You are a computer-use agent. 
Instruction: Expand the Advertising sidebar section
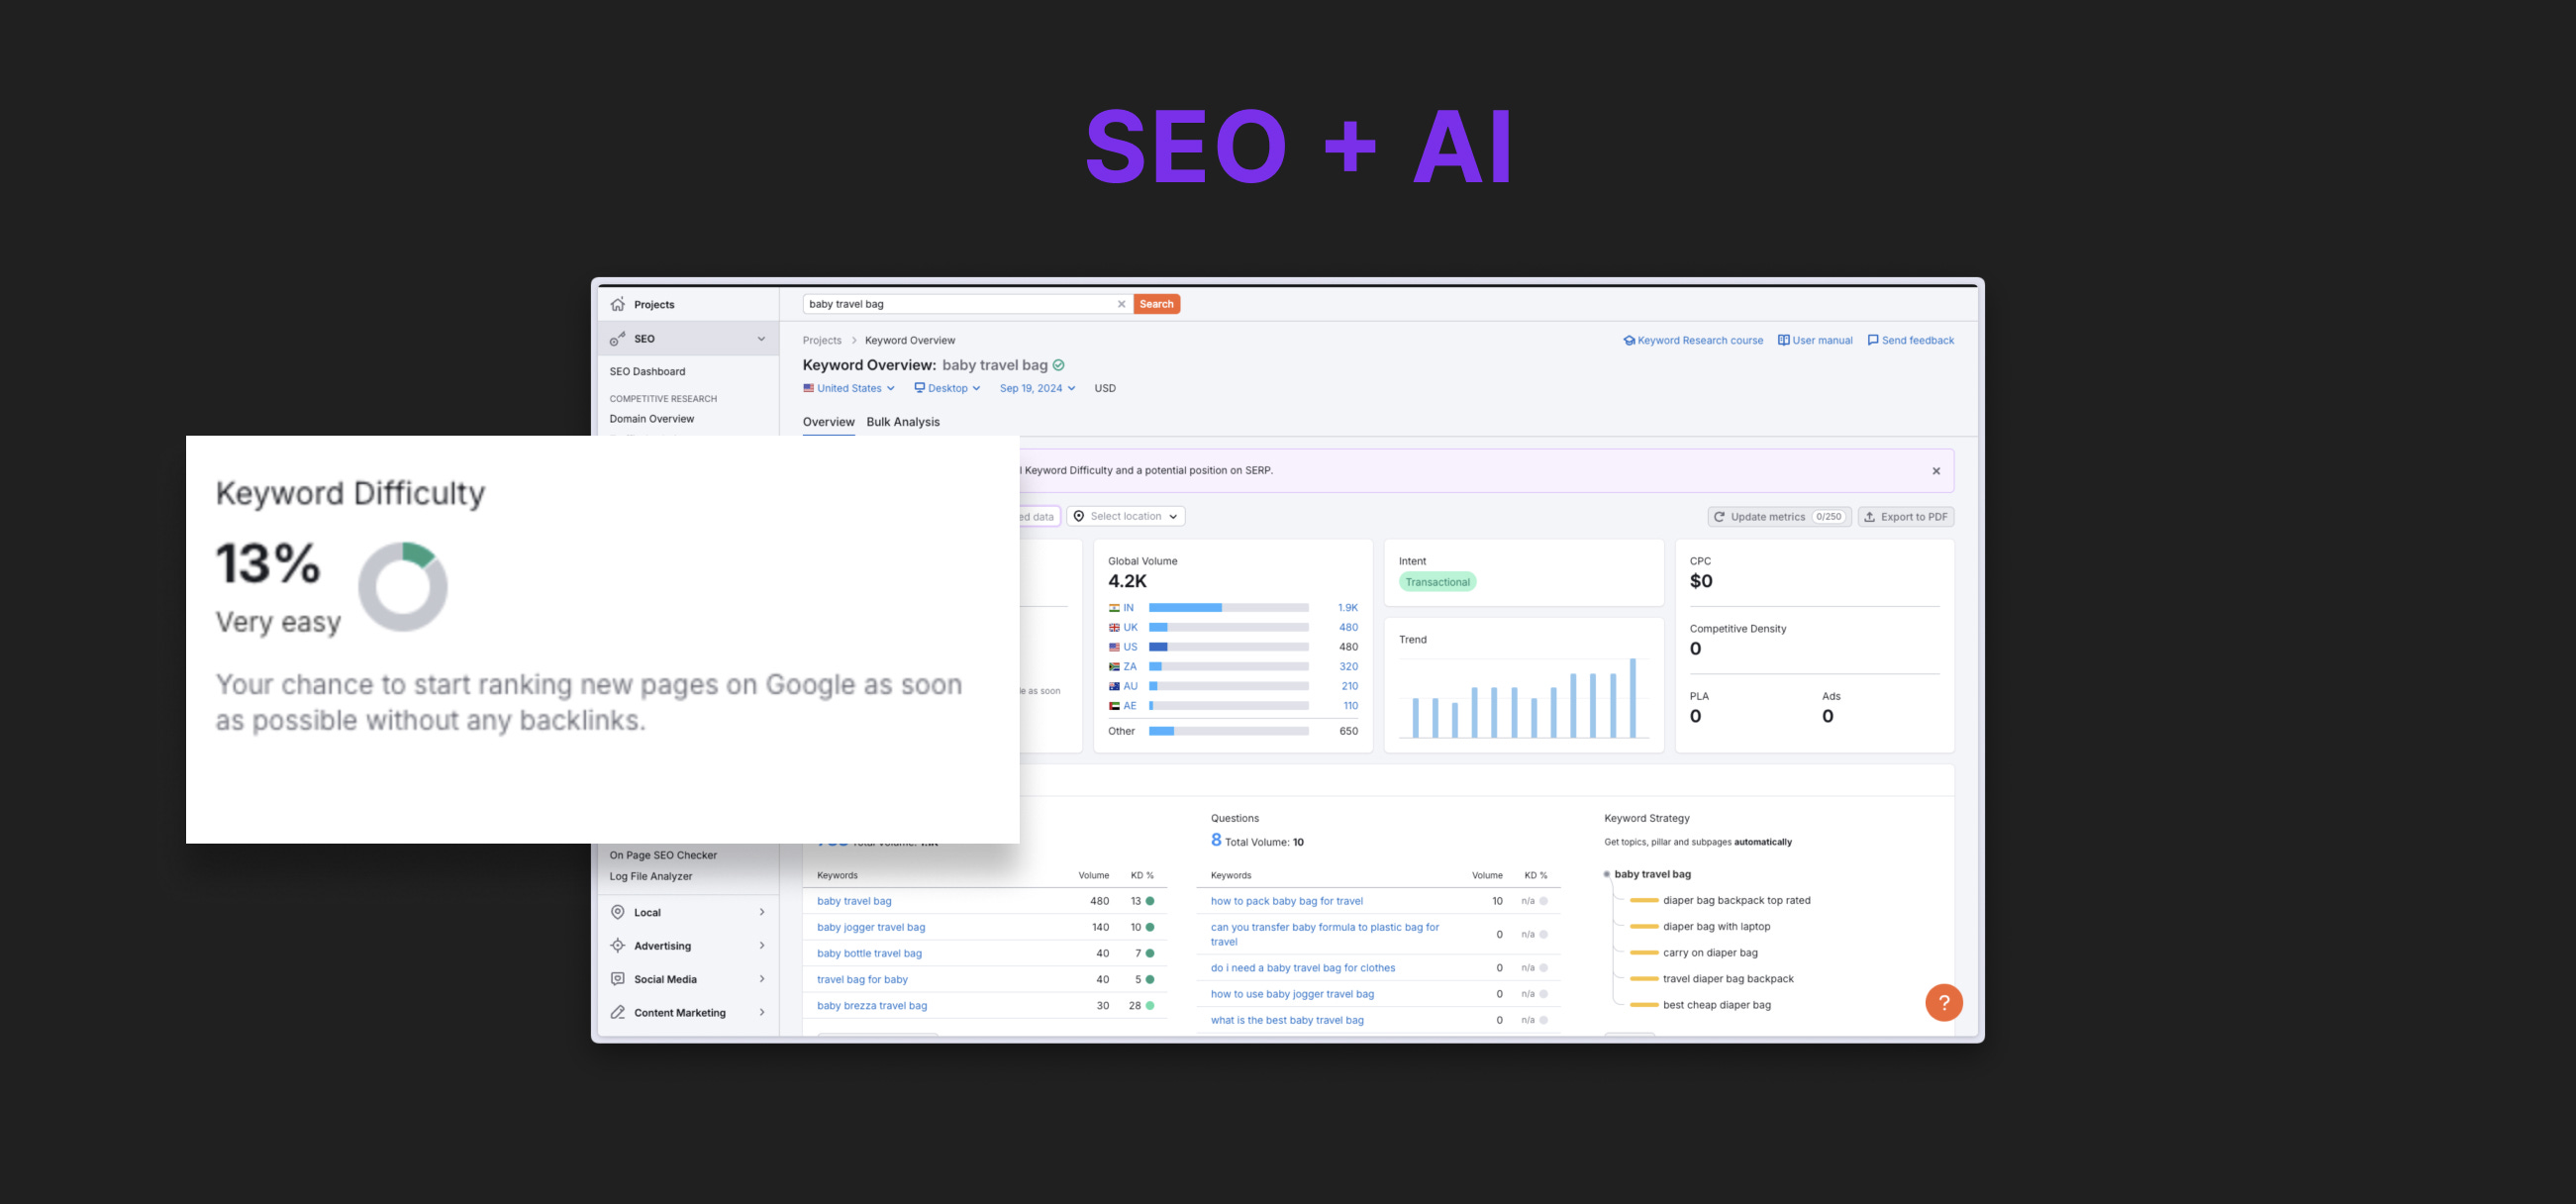(x=762, y=946)
